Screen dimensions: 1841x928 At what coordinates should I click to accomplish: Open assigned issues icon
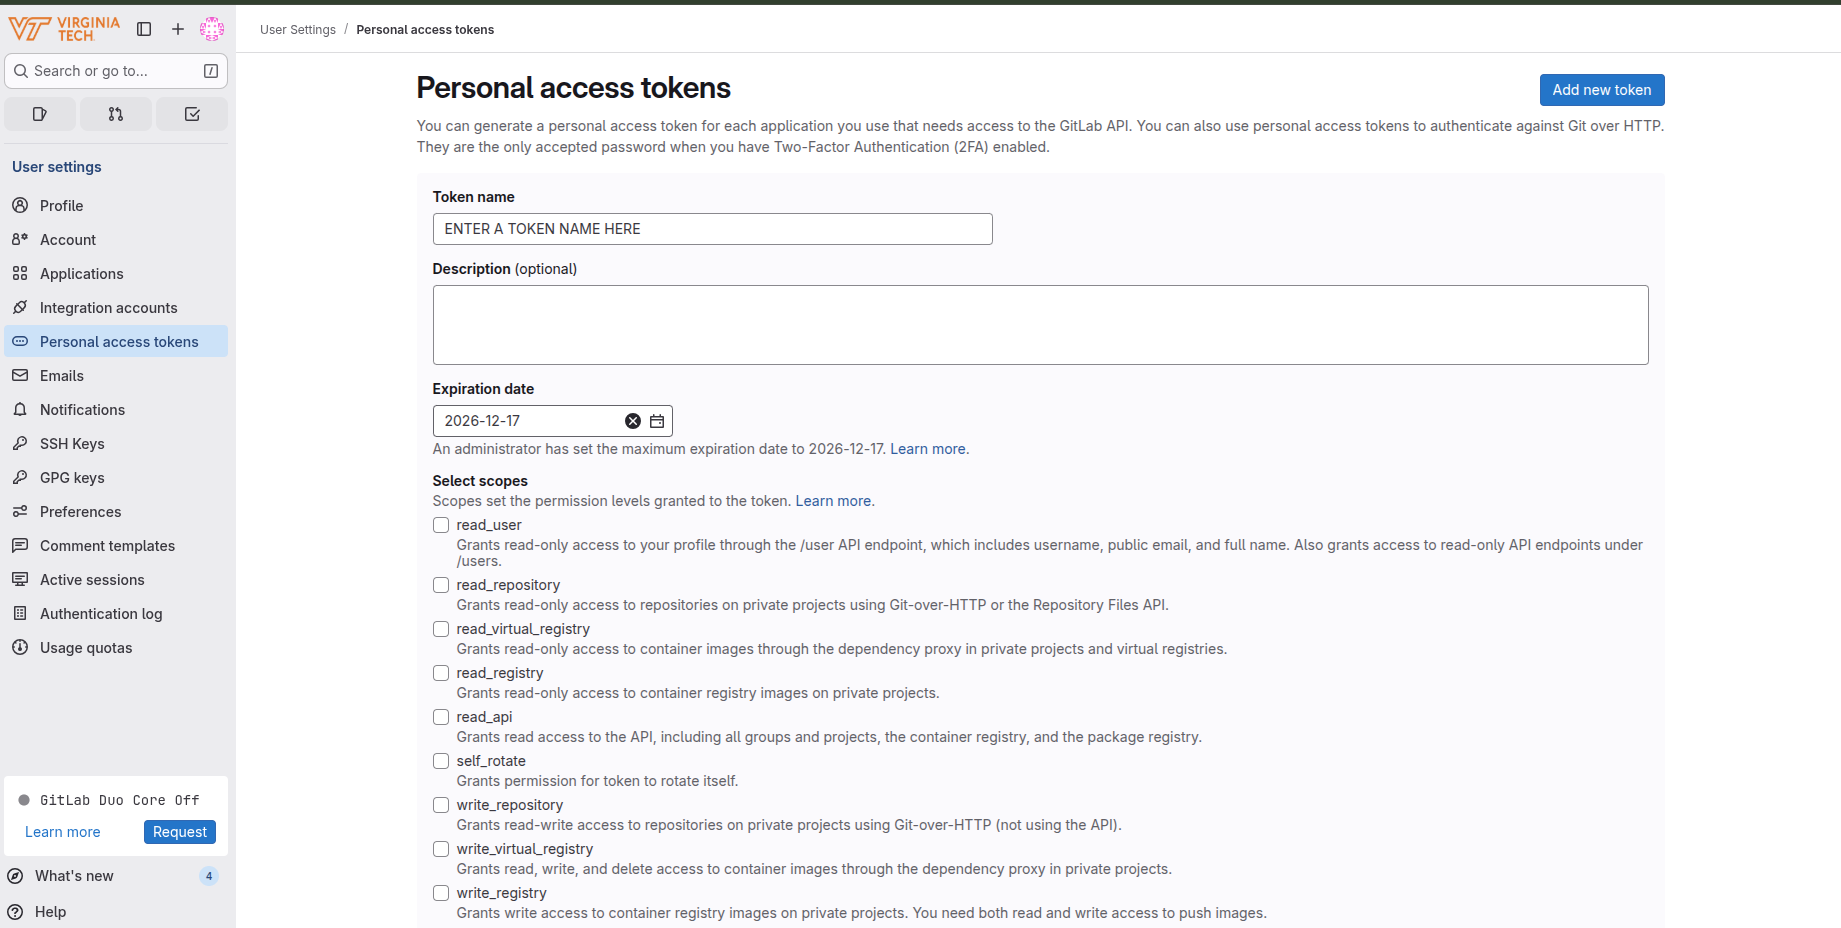click(40, 114)
